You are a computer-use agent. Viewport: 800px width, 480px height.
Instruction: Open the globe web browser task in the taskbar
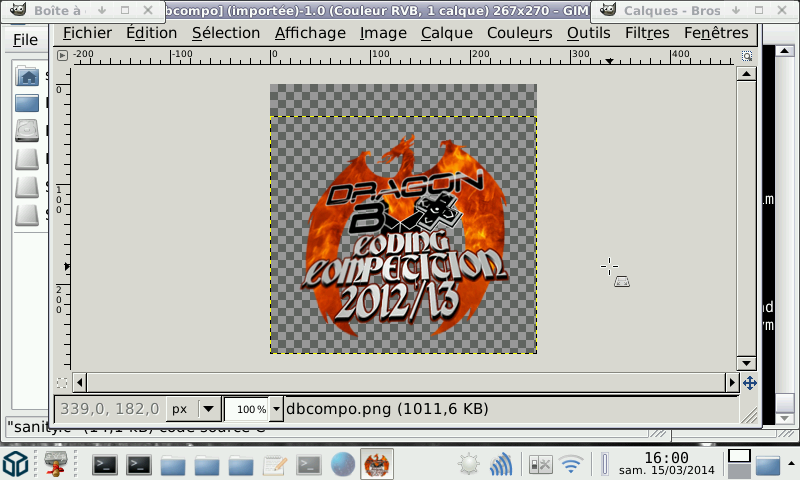point(343,465)
